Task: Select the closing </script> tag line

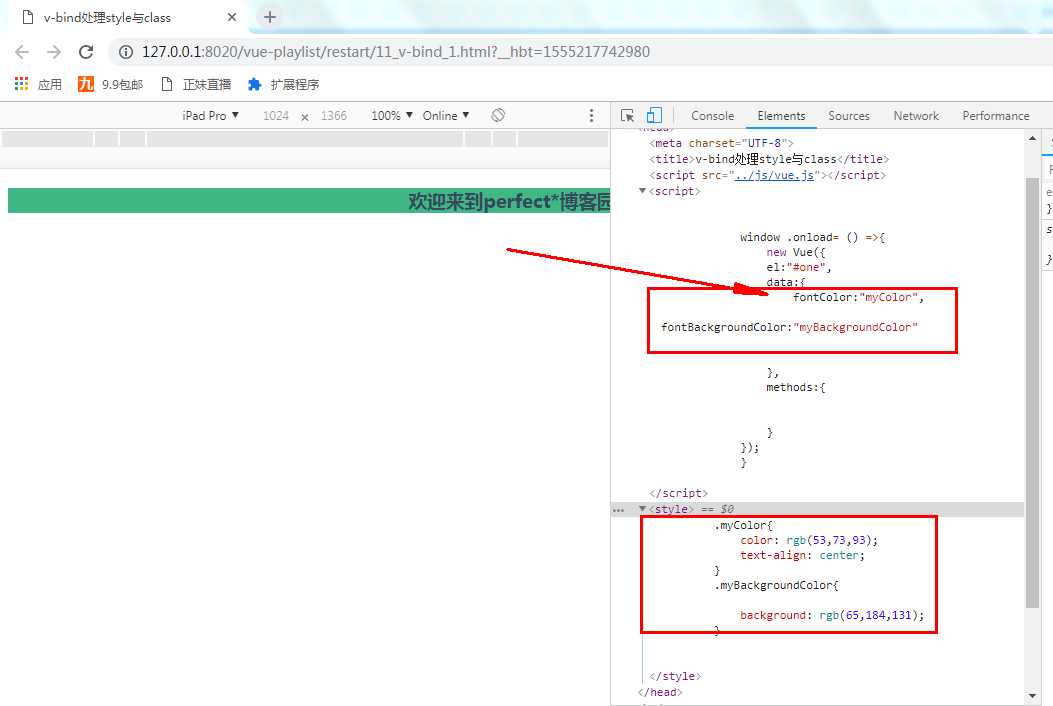Action: click(678, 493)
